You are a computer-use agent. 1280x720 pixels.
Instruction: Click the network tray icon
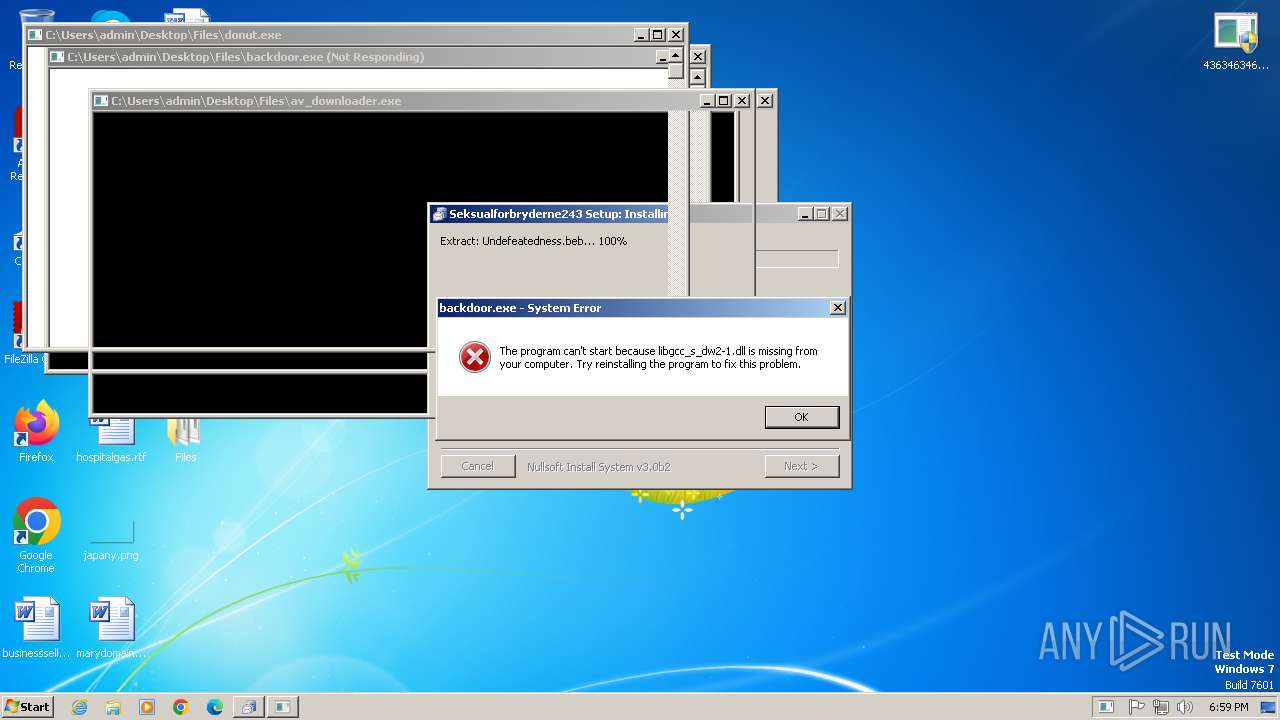(x=1160, y=707)
